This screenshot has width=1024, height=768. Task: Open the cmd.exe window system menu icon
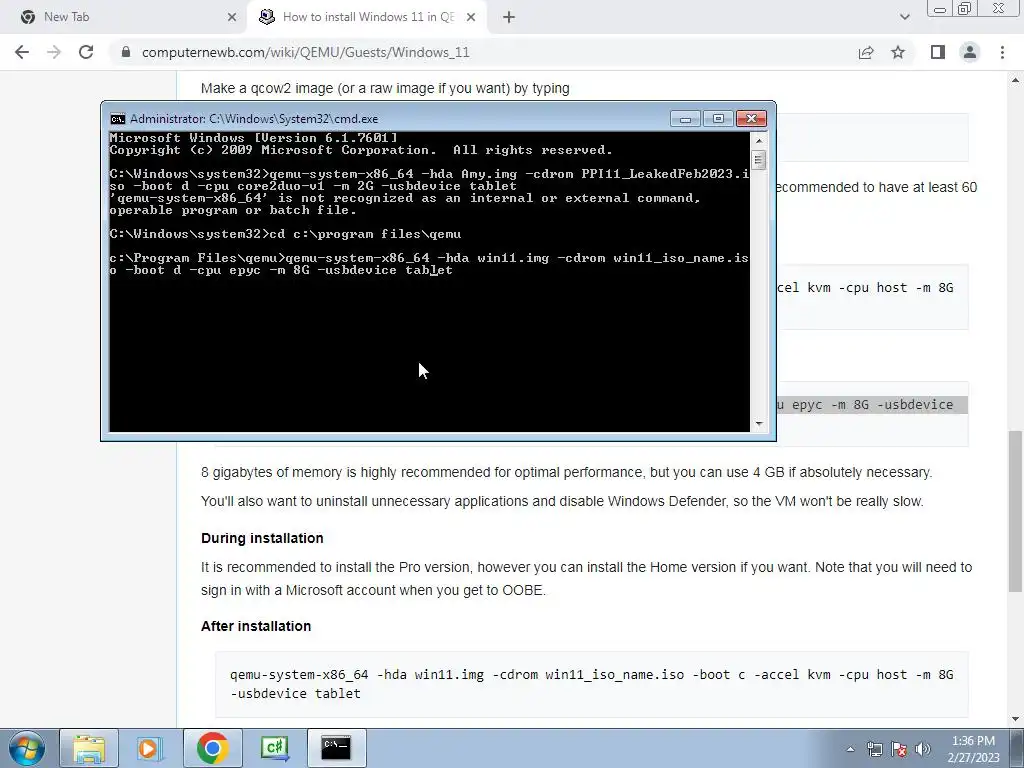(x=118, y=119)
